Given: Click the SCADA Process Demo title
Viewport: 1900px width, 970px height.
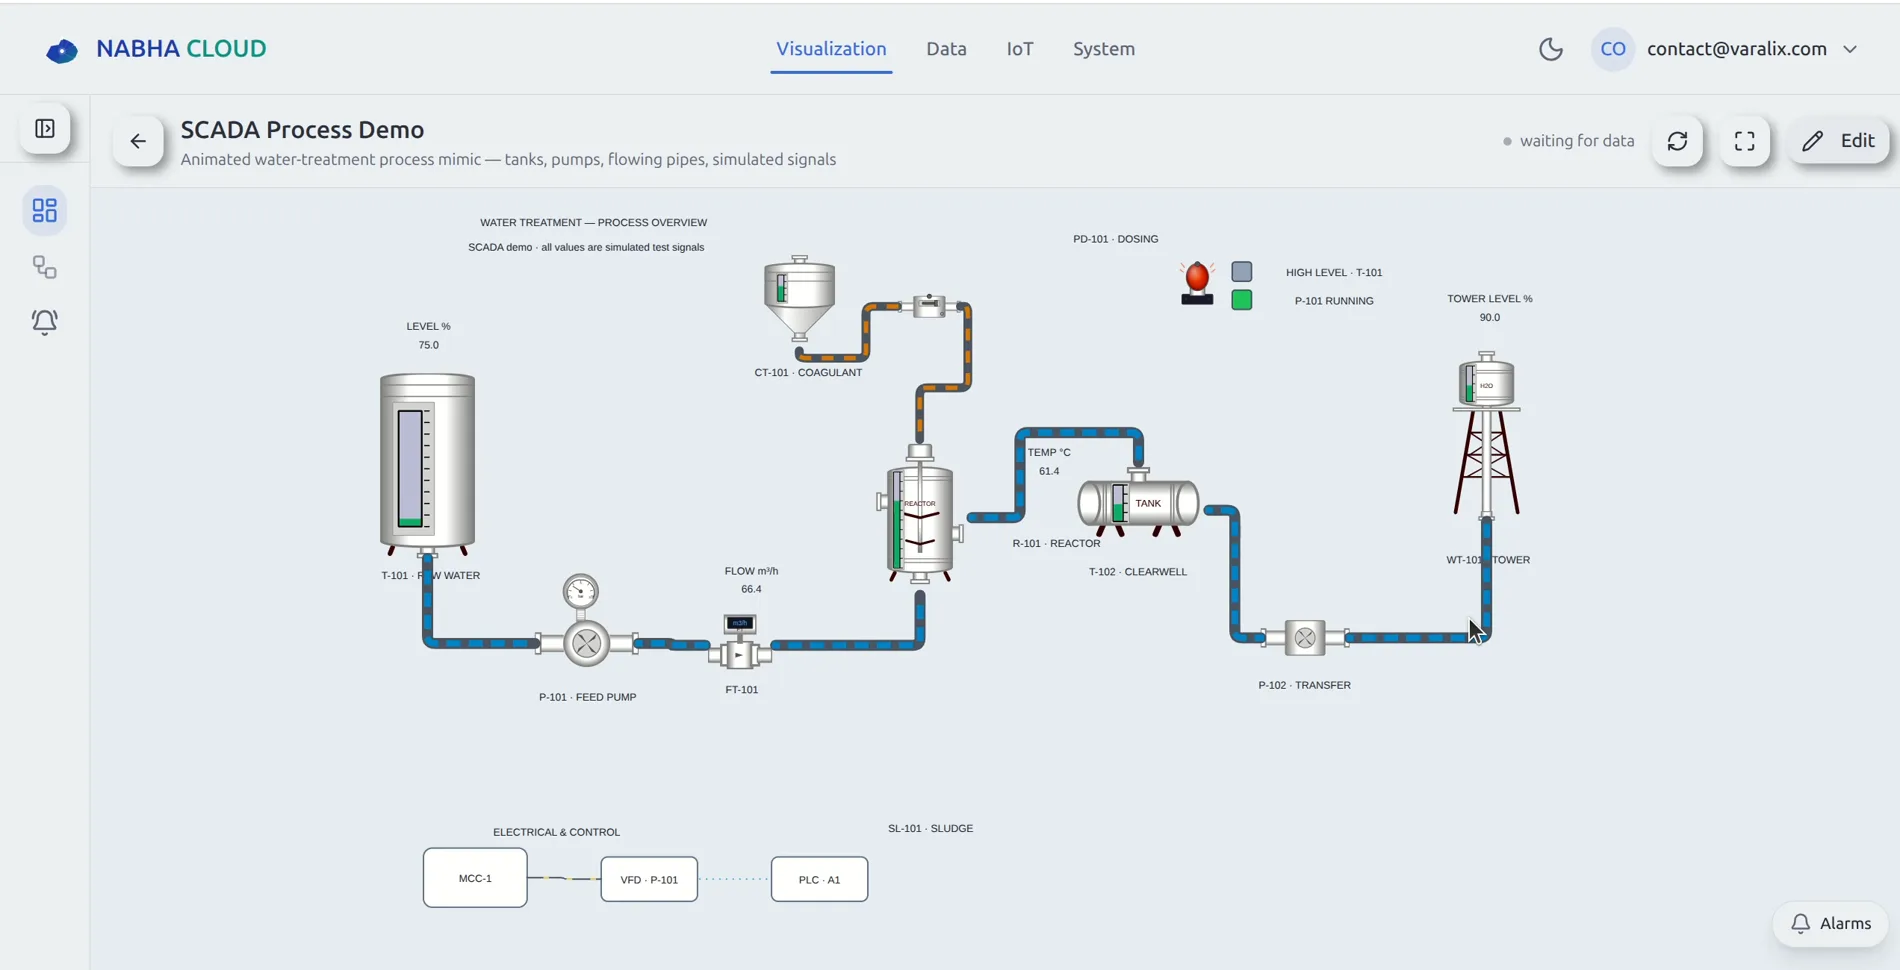Looking at the screenshot, I should click(302, 130).
